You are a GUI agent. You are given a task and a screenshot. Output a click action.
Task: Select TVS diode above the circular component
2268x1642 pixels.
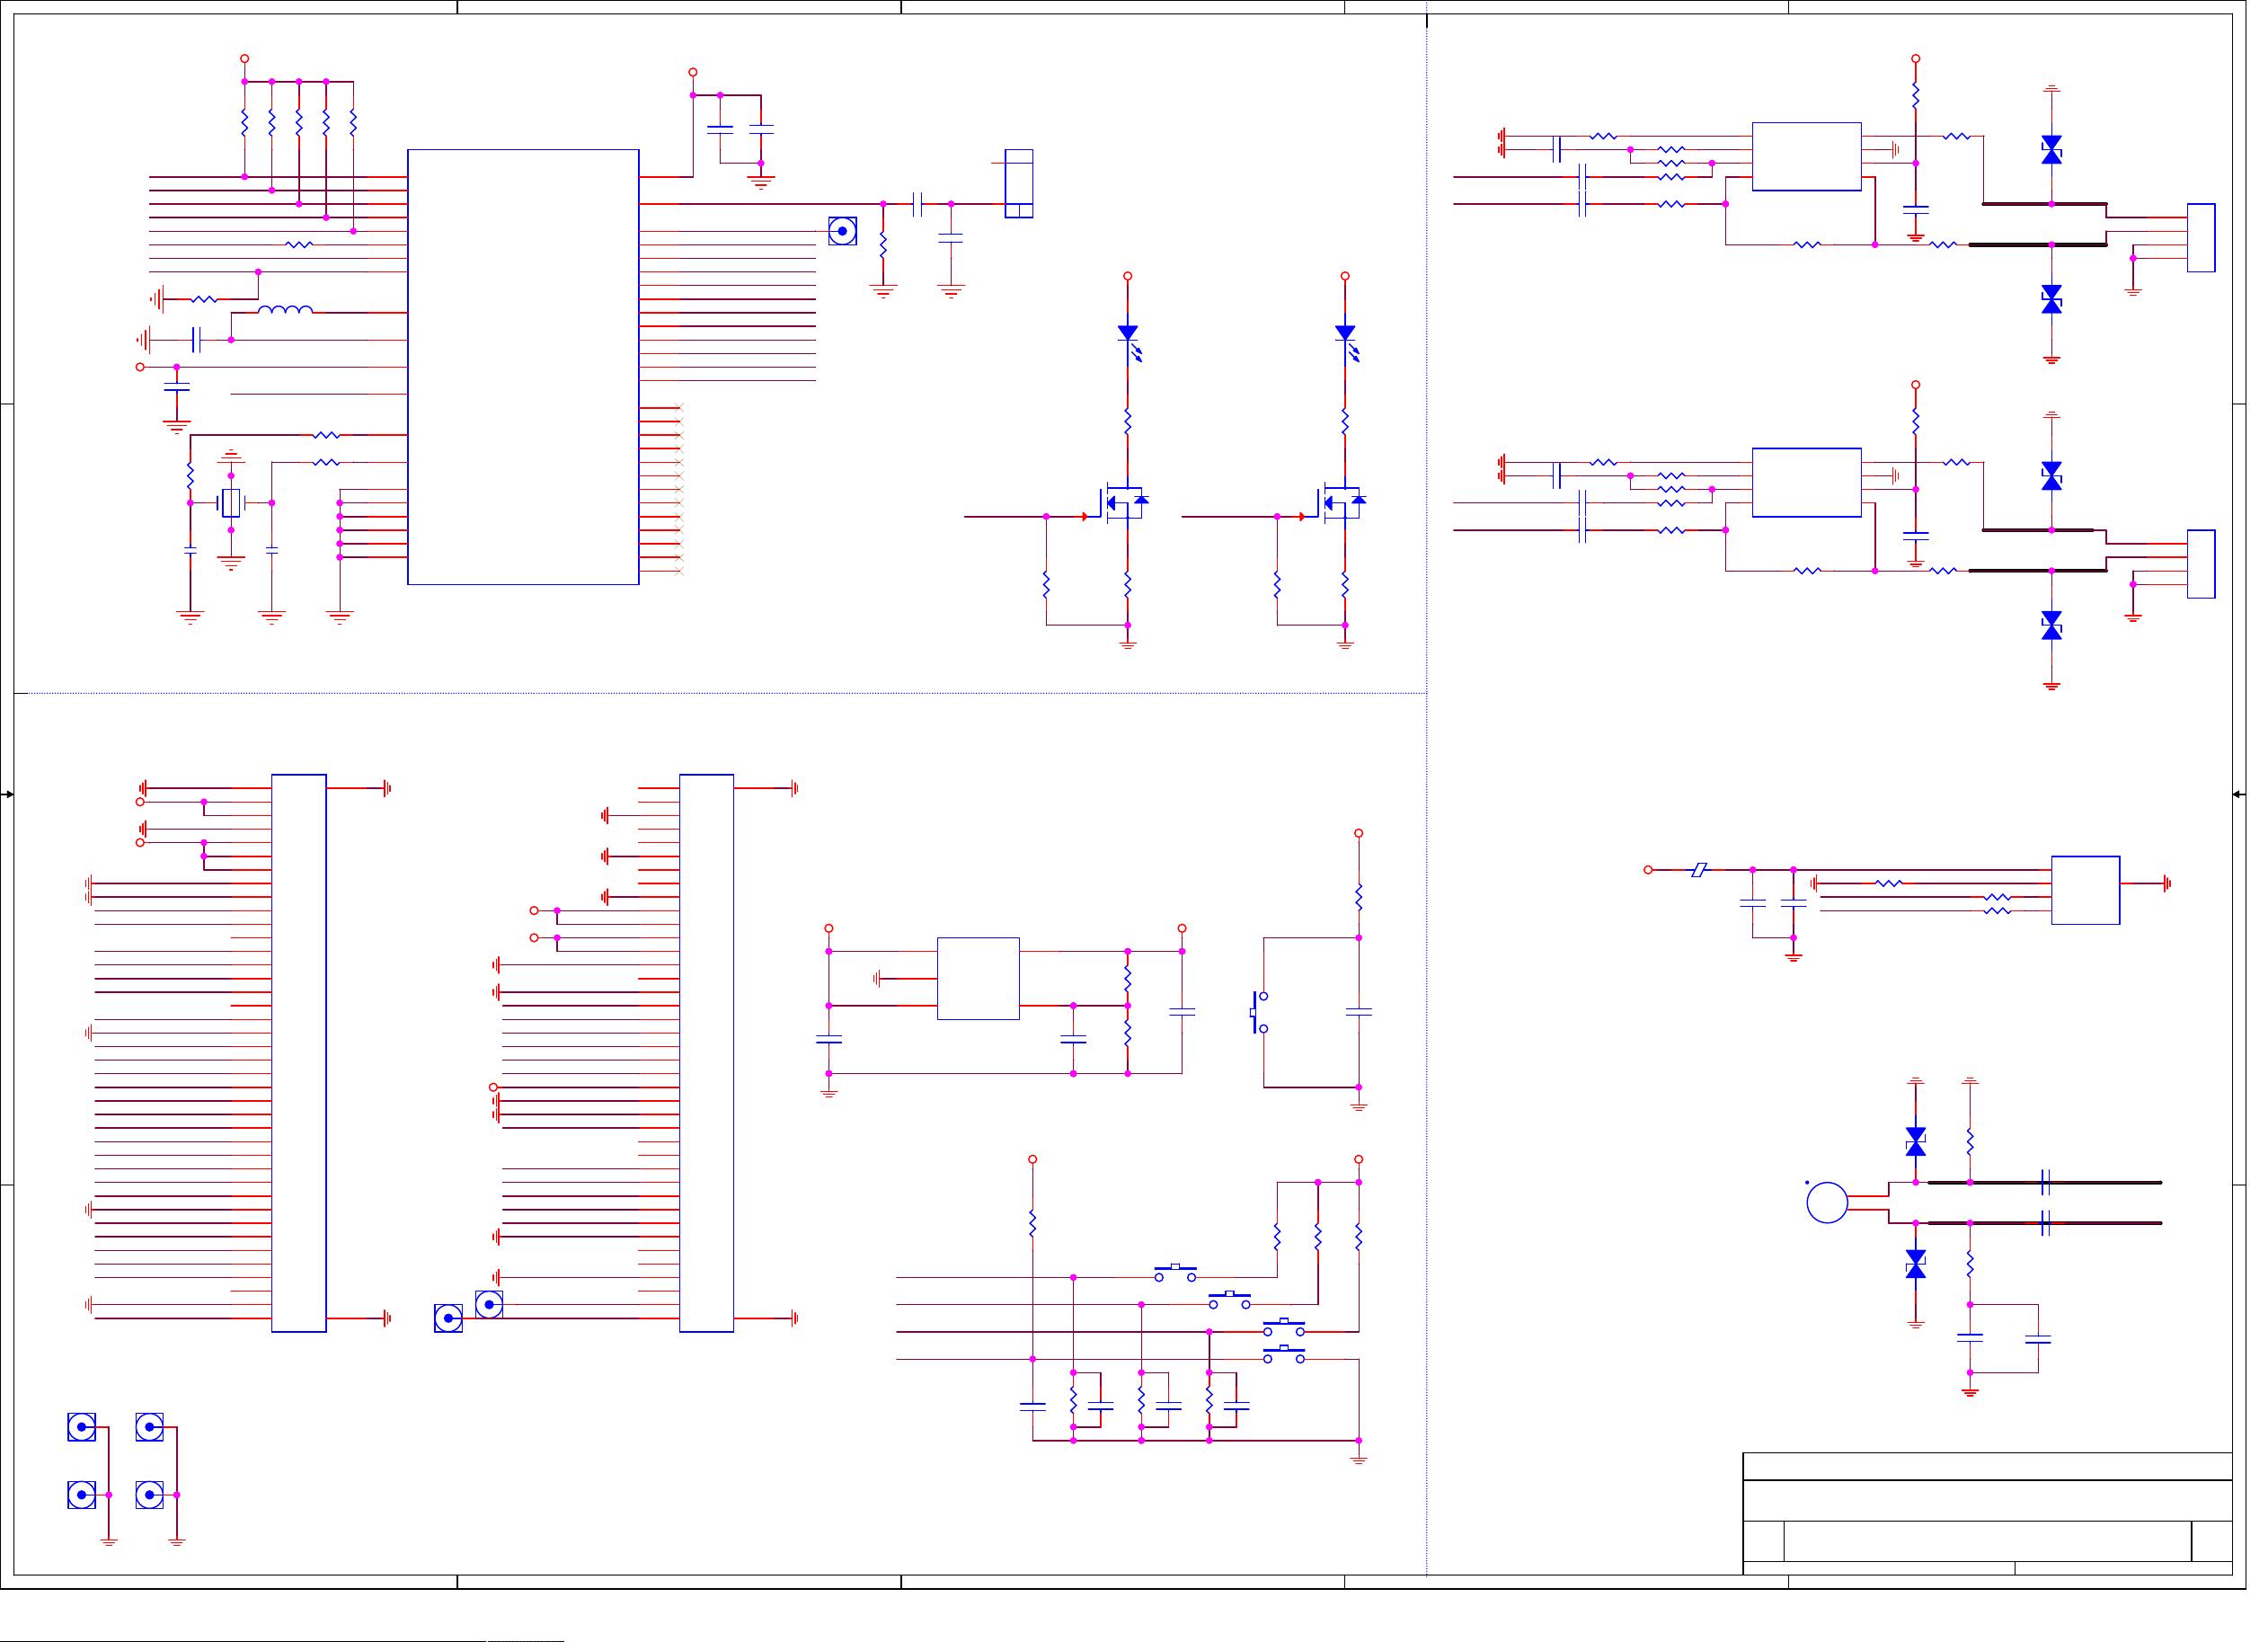click(1915, 1142)
